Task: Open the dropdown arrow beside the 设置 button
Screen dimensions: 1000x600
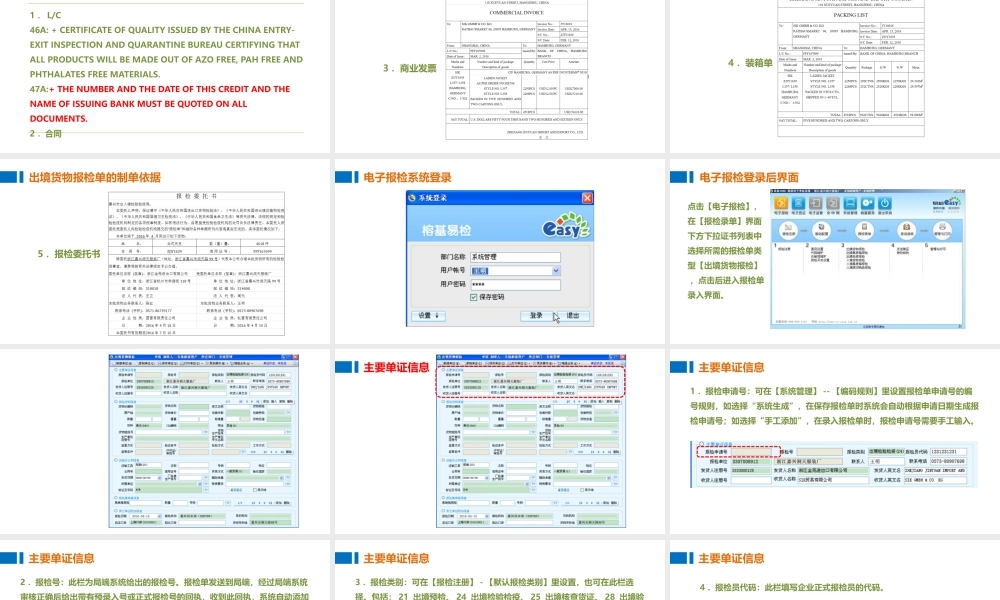Action: pyautogui.click(x=437, y=316)
